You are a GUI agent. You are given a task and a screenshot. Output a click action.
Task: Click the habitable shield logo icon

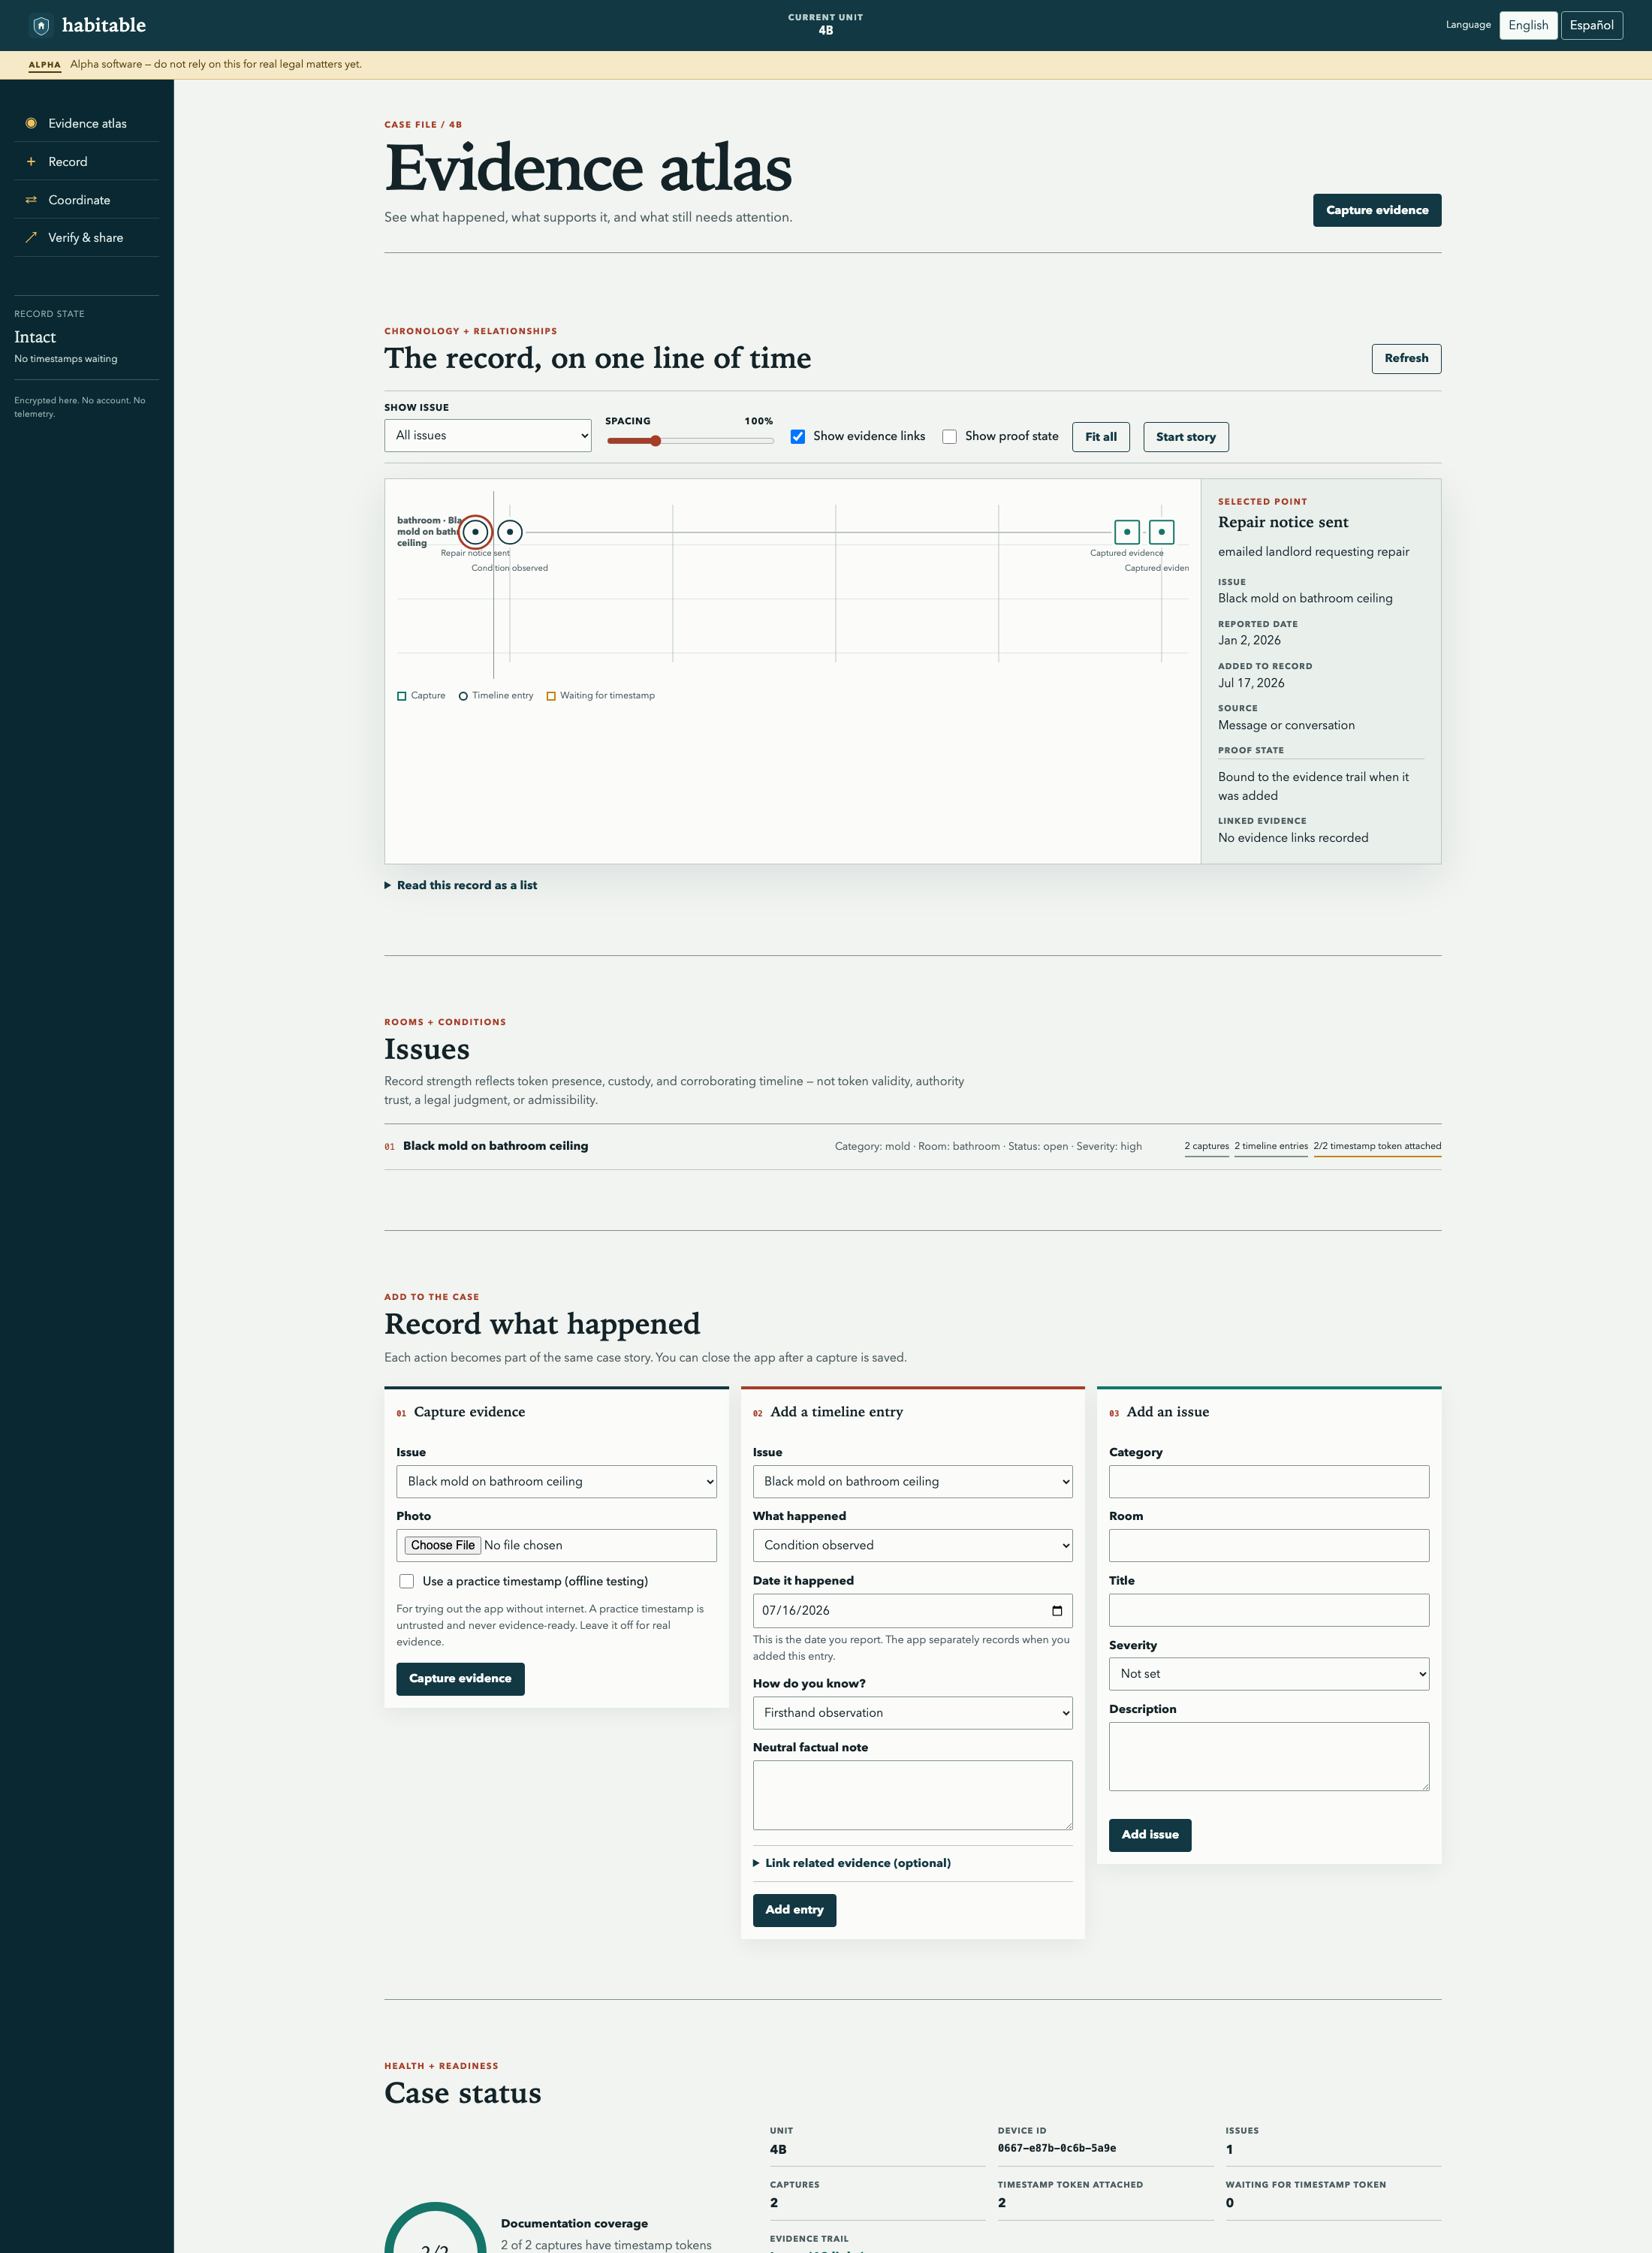click(41, 25)
